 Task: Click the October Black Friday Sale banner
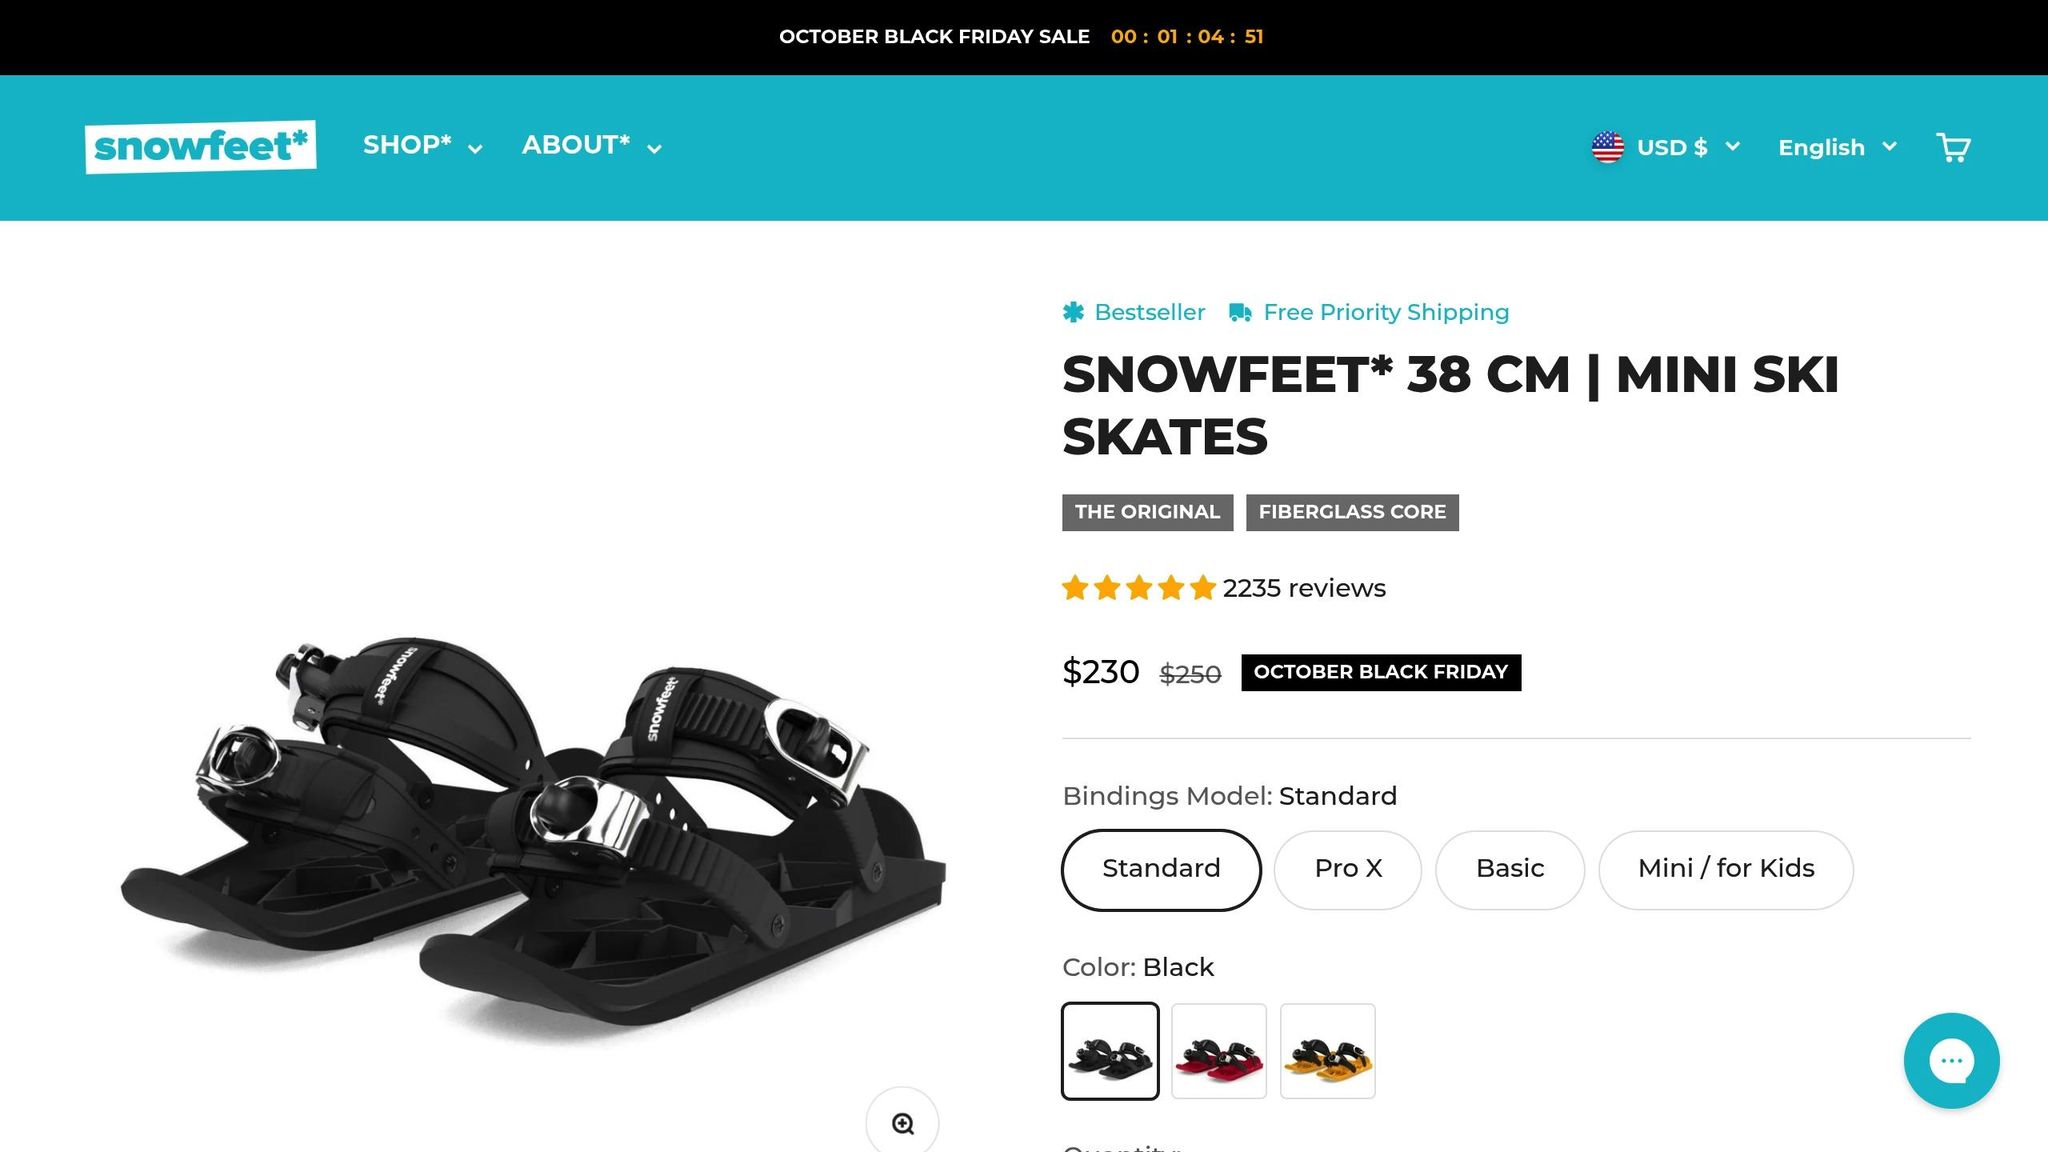(934, 37)
